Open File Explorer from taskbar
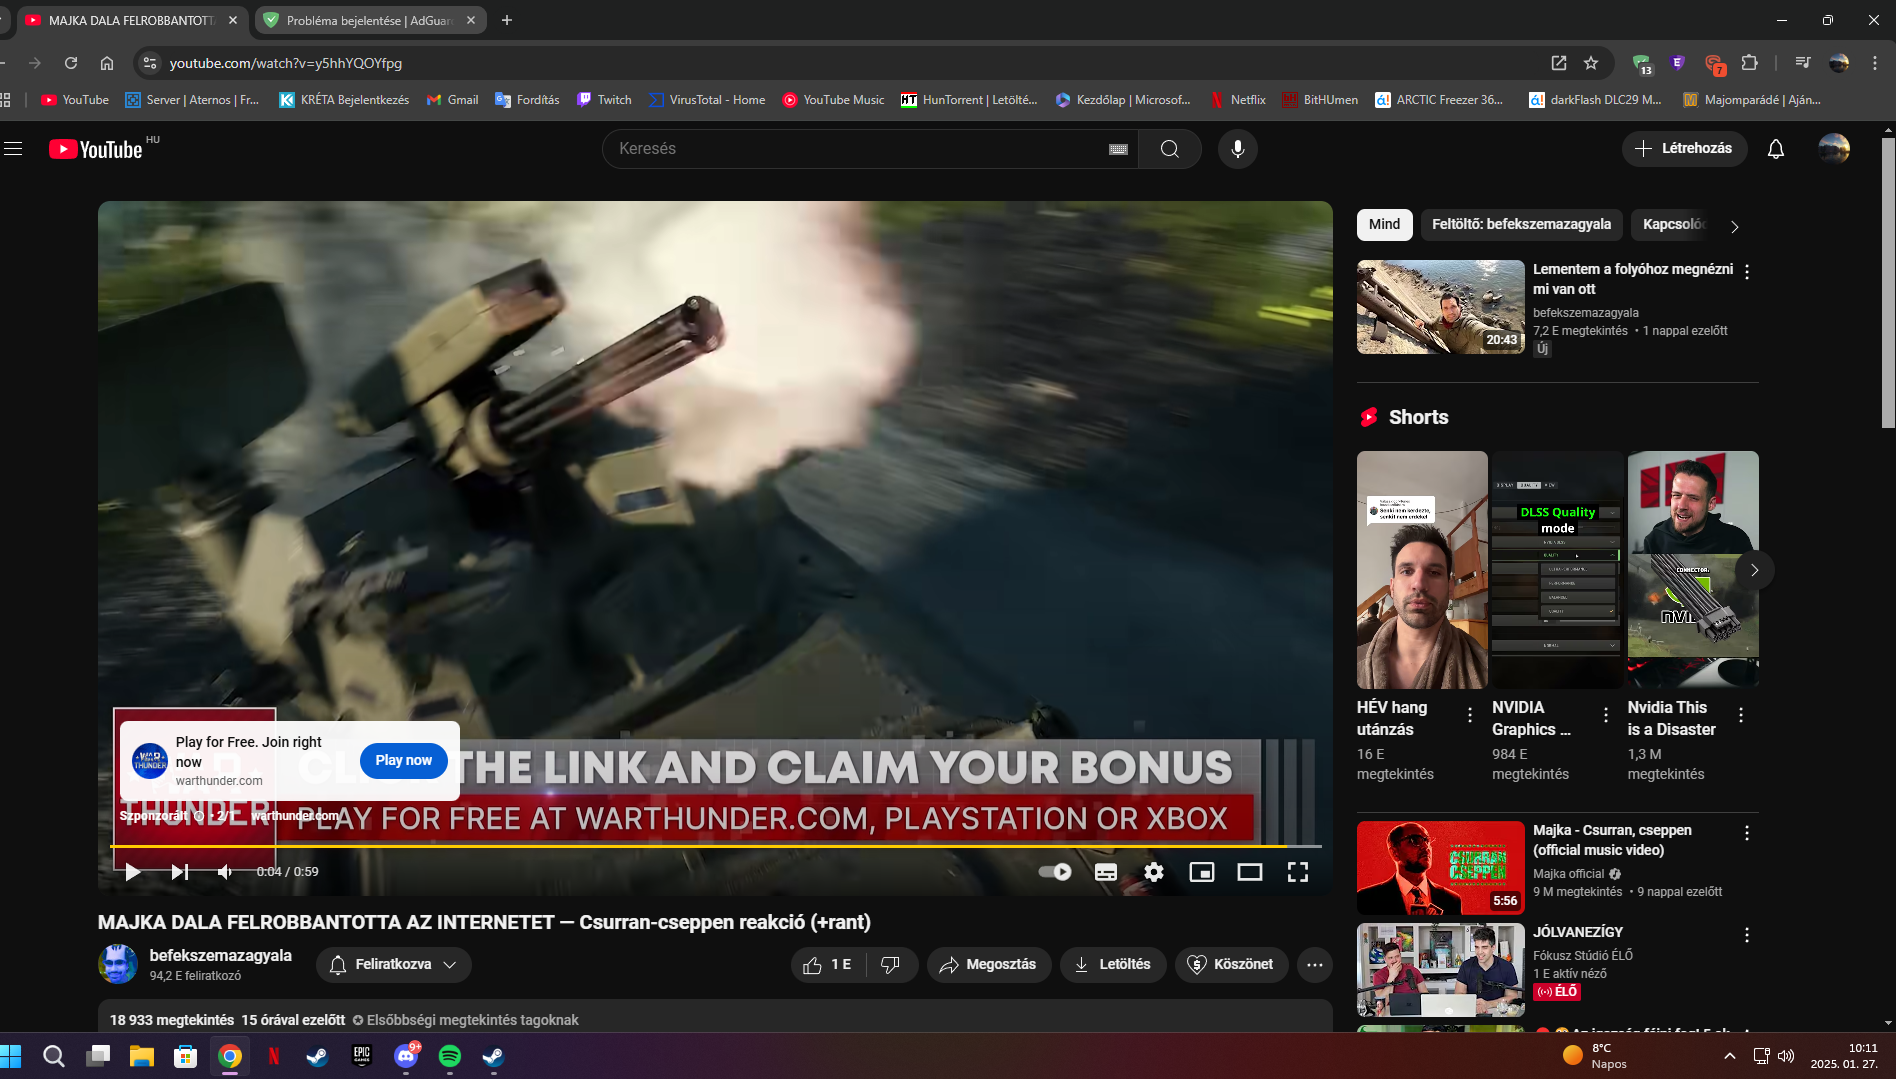Image resolution: width=1896 pixels, height=1079 pixels. click(141, 1056)
